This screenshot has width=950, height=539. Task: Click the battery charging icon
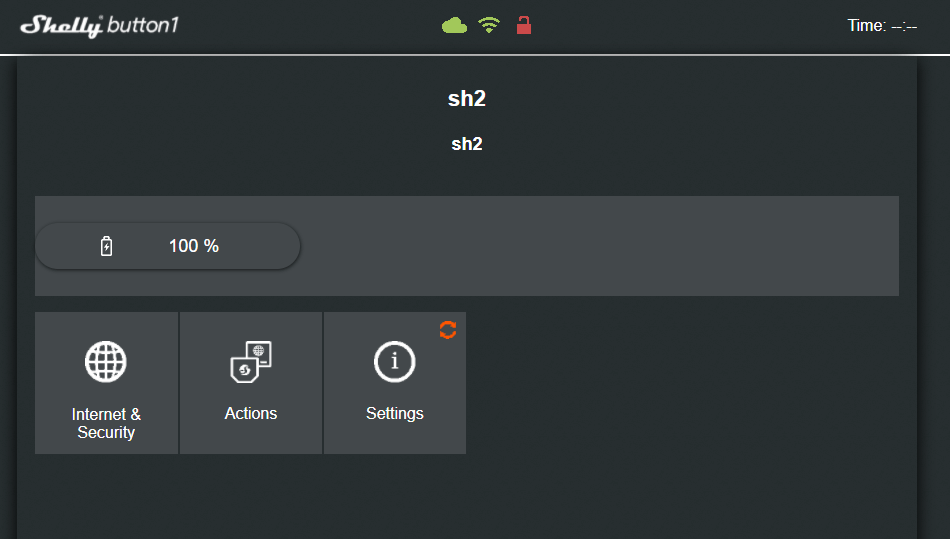(x=107, y=246)
